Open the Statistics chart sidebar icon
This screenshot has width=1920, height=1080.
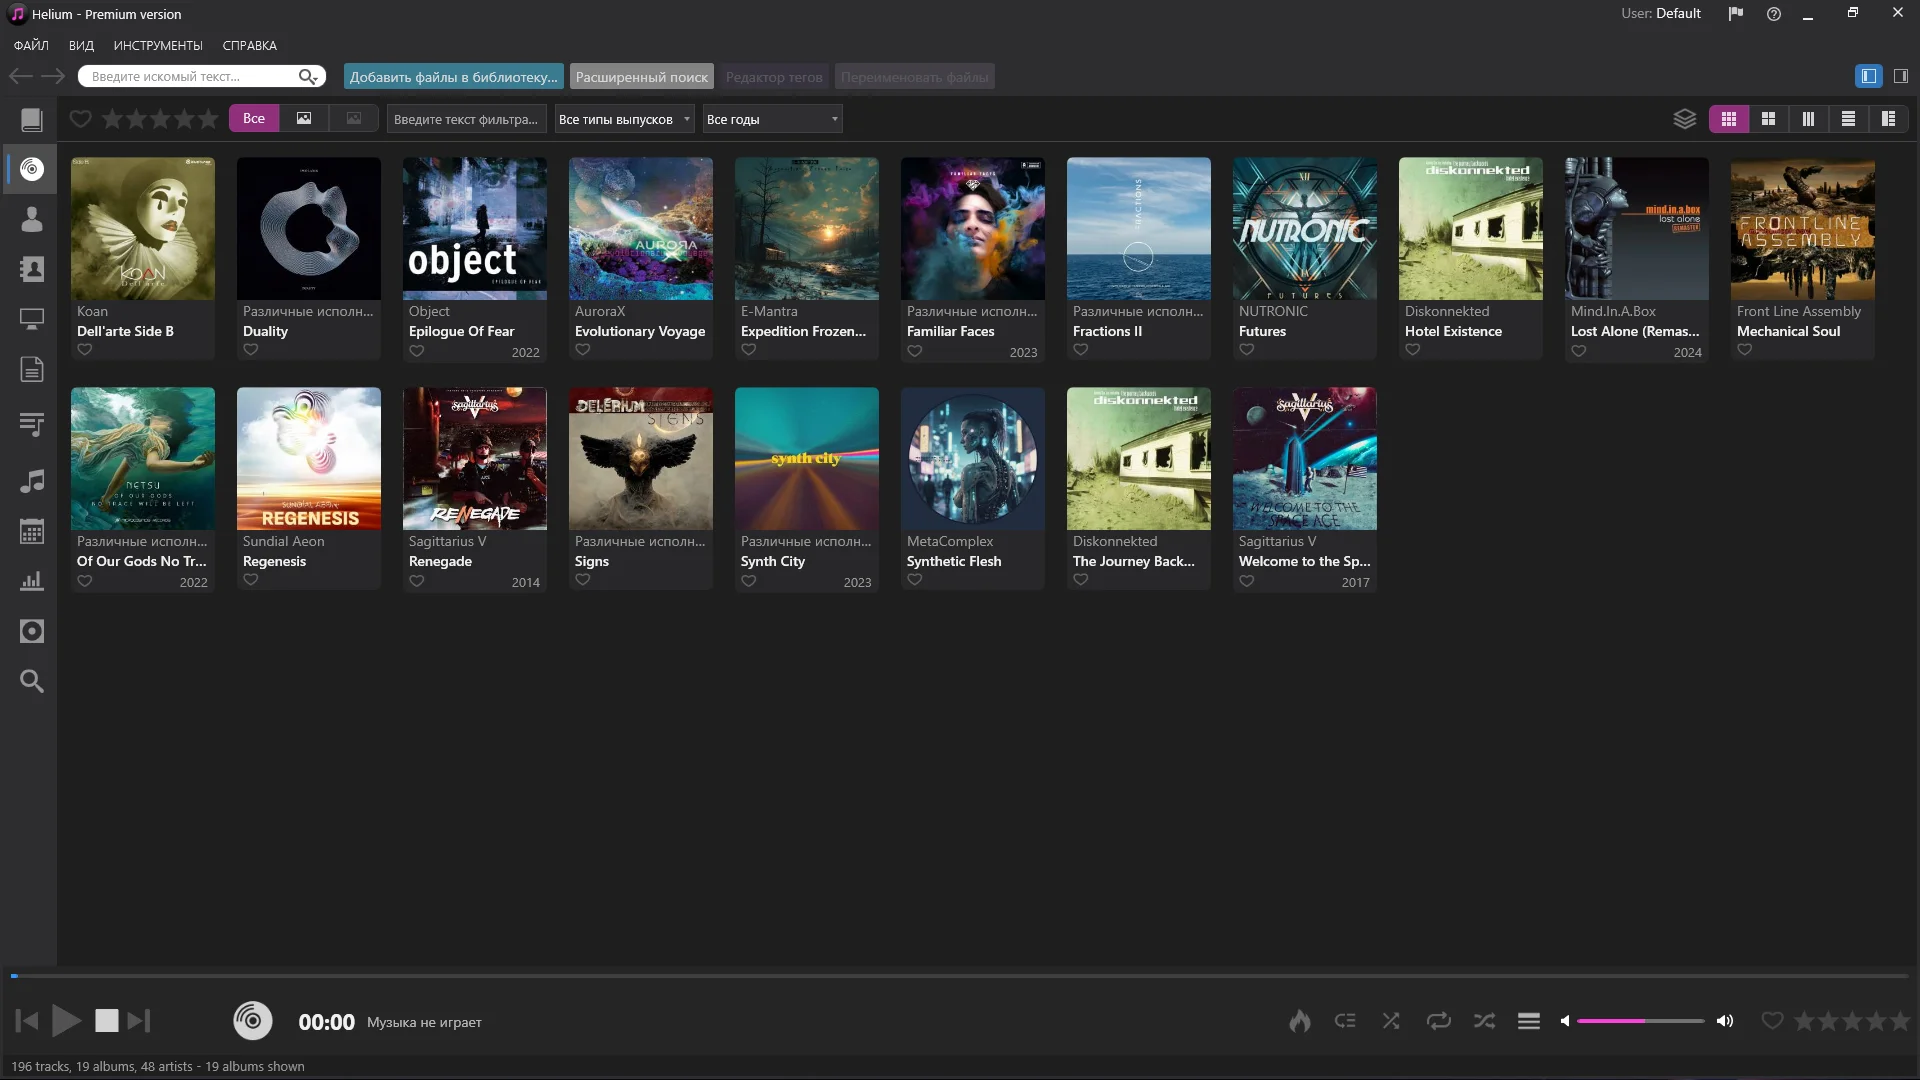(x=32, y=581)
